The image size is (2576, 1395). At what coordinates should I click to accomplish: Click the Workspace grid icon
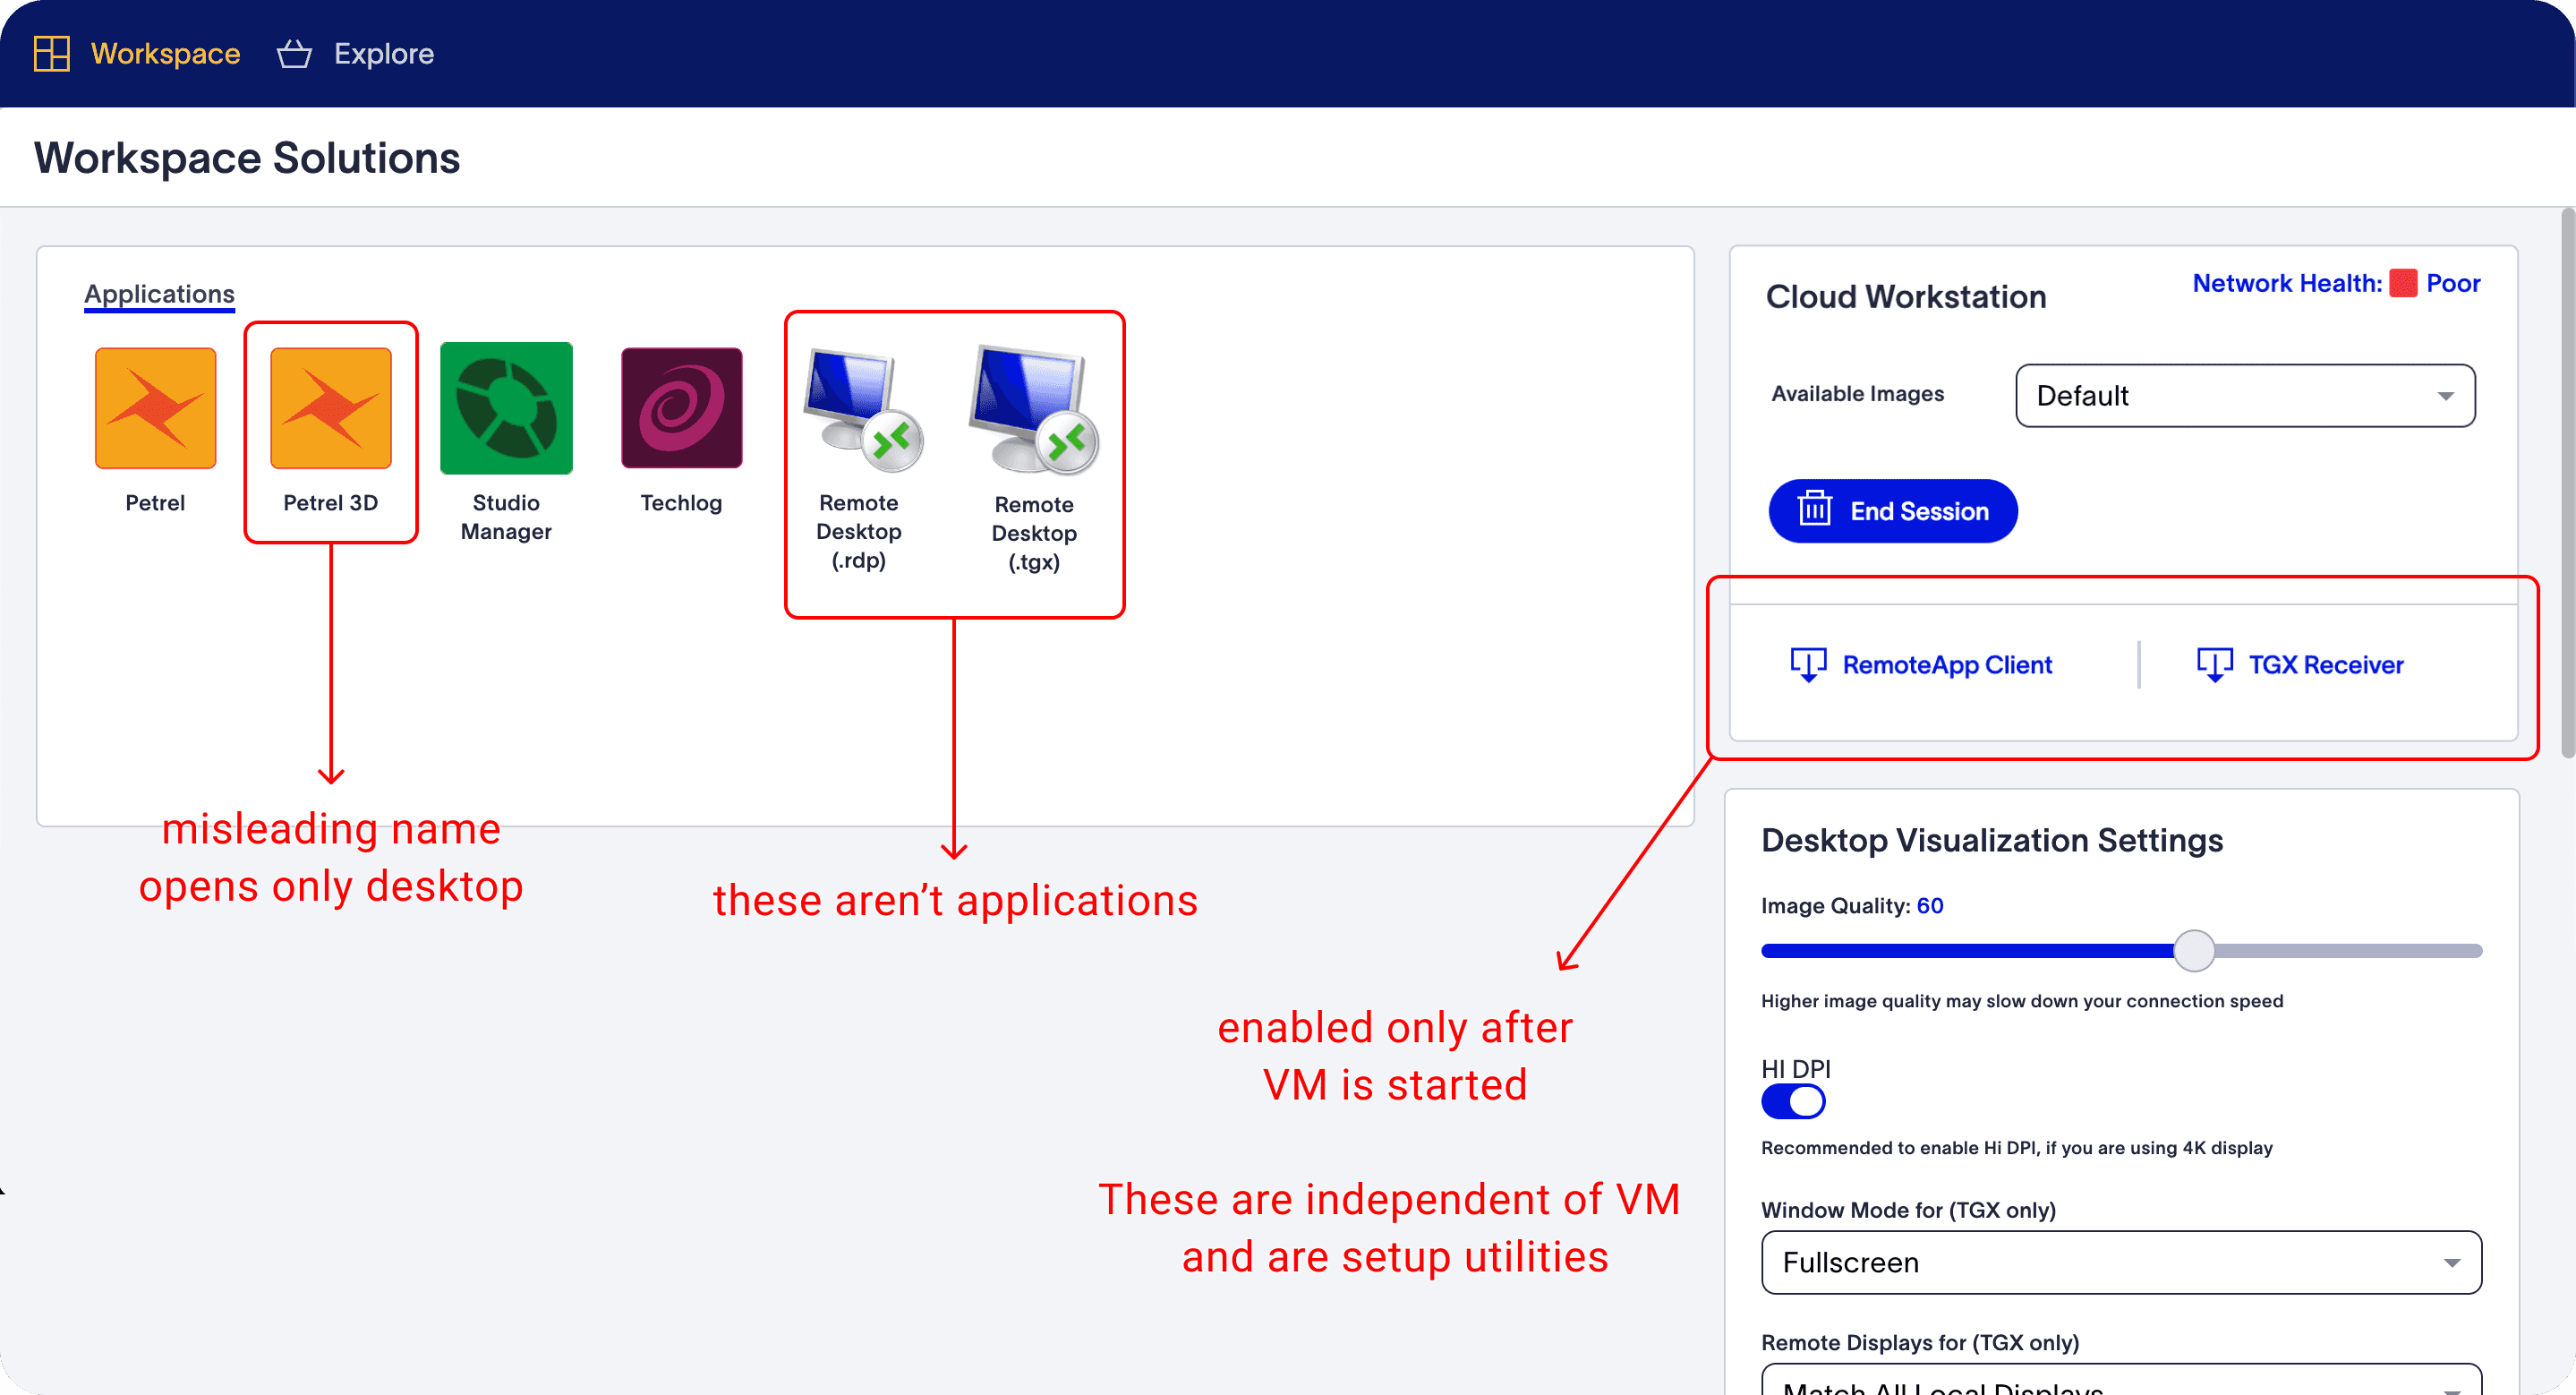51,54
